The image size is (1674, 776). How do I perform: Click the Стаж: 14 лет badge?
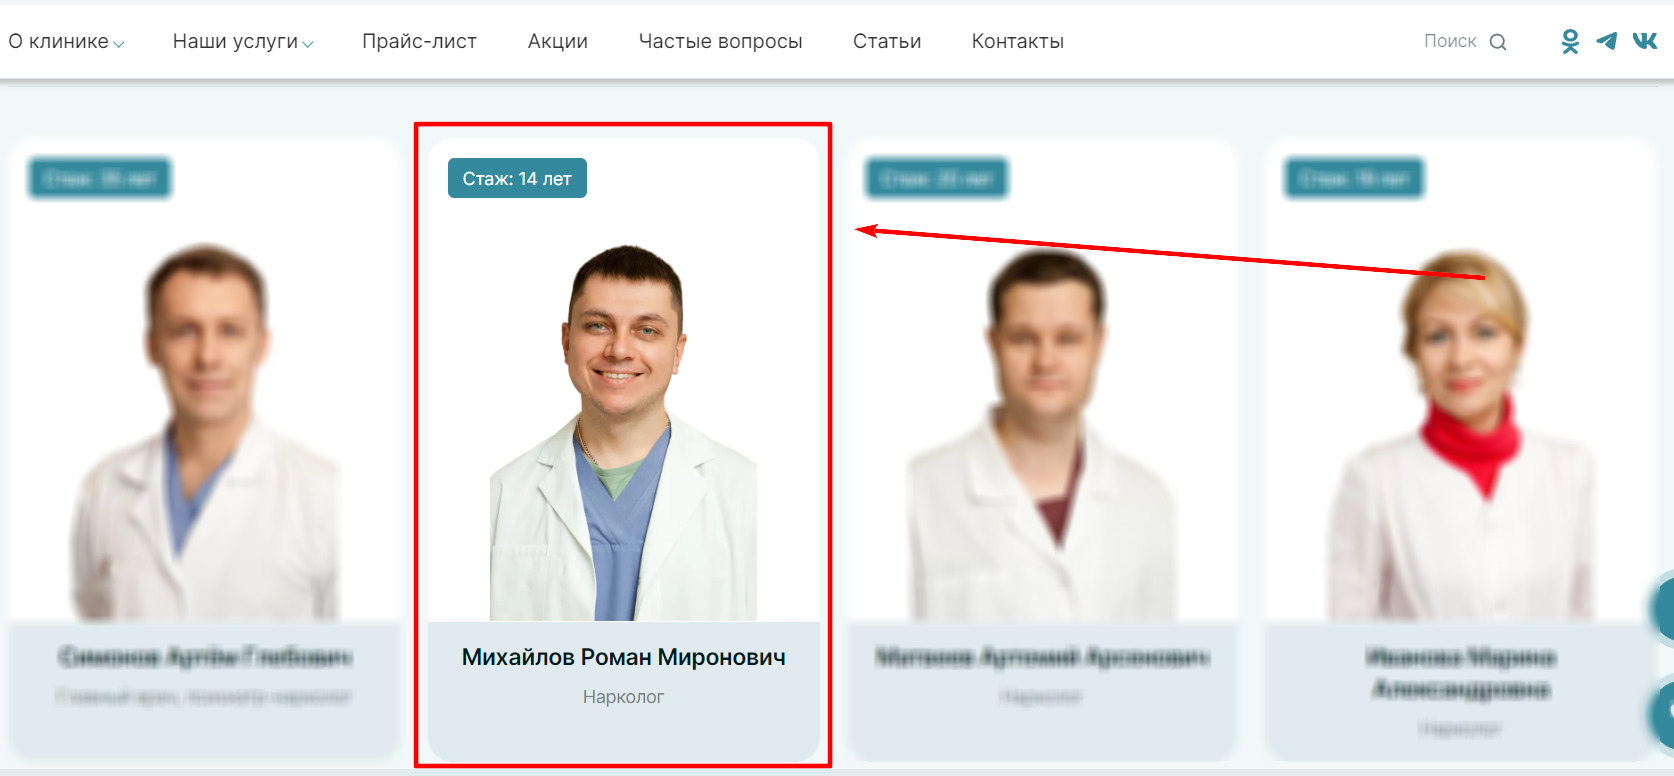click(x=517, y=178)
